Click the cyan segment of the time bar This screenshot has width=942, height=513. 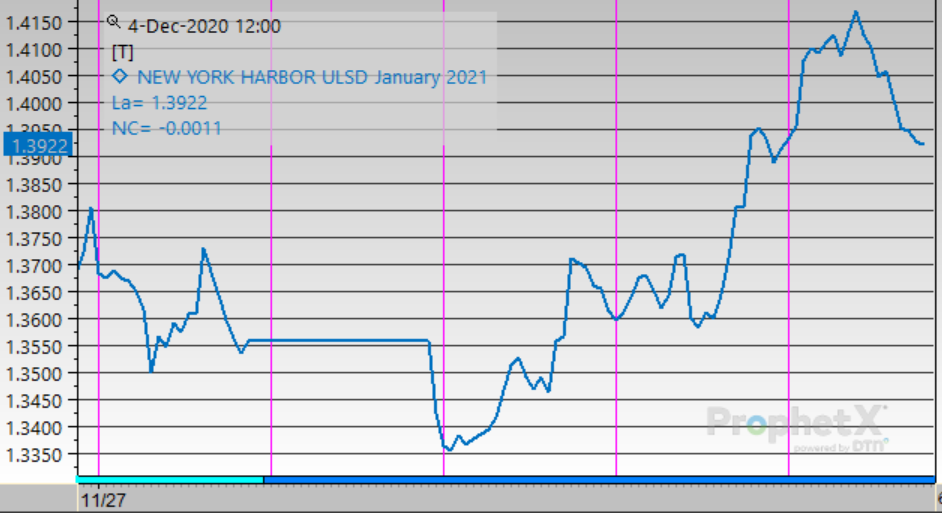(x=169, y=479)
